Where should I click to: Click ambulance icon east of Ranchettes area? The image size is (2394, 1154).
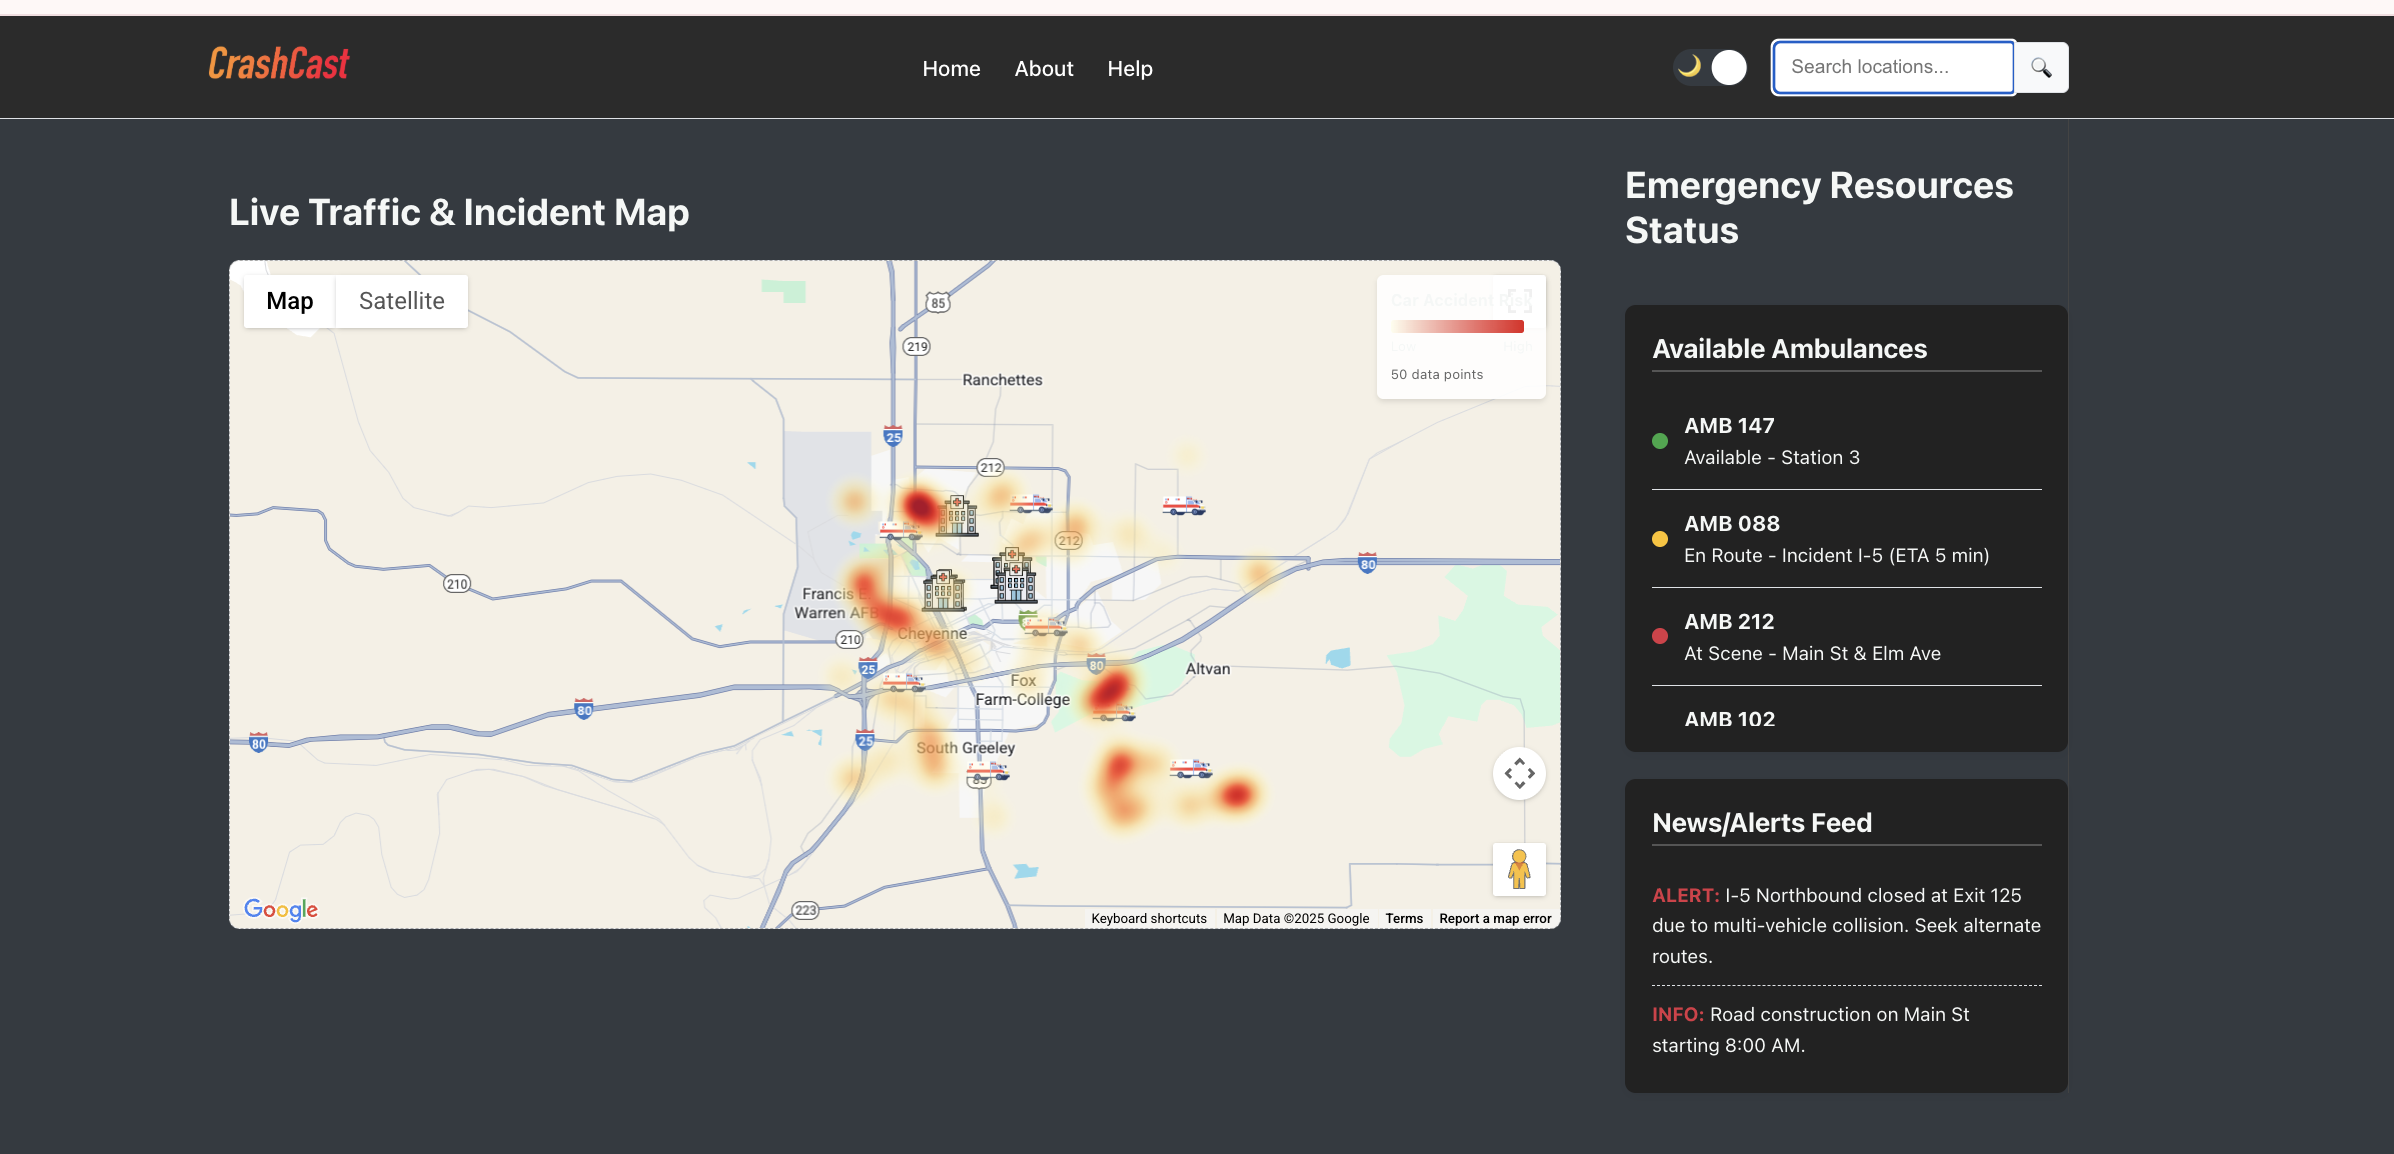(1183, 506)
